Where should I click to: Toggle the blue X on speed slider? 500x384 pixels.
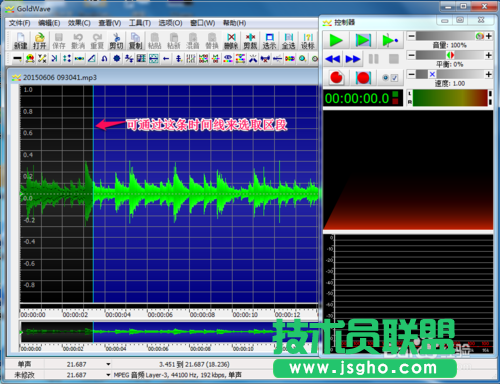coord(432,74)
